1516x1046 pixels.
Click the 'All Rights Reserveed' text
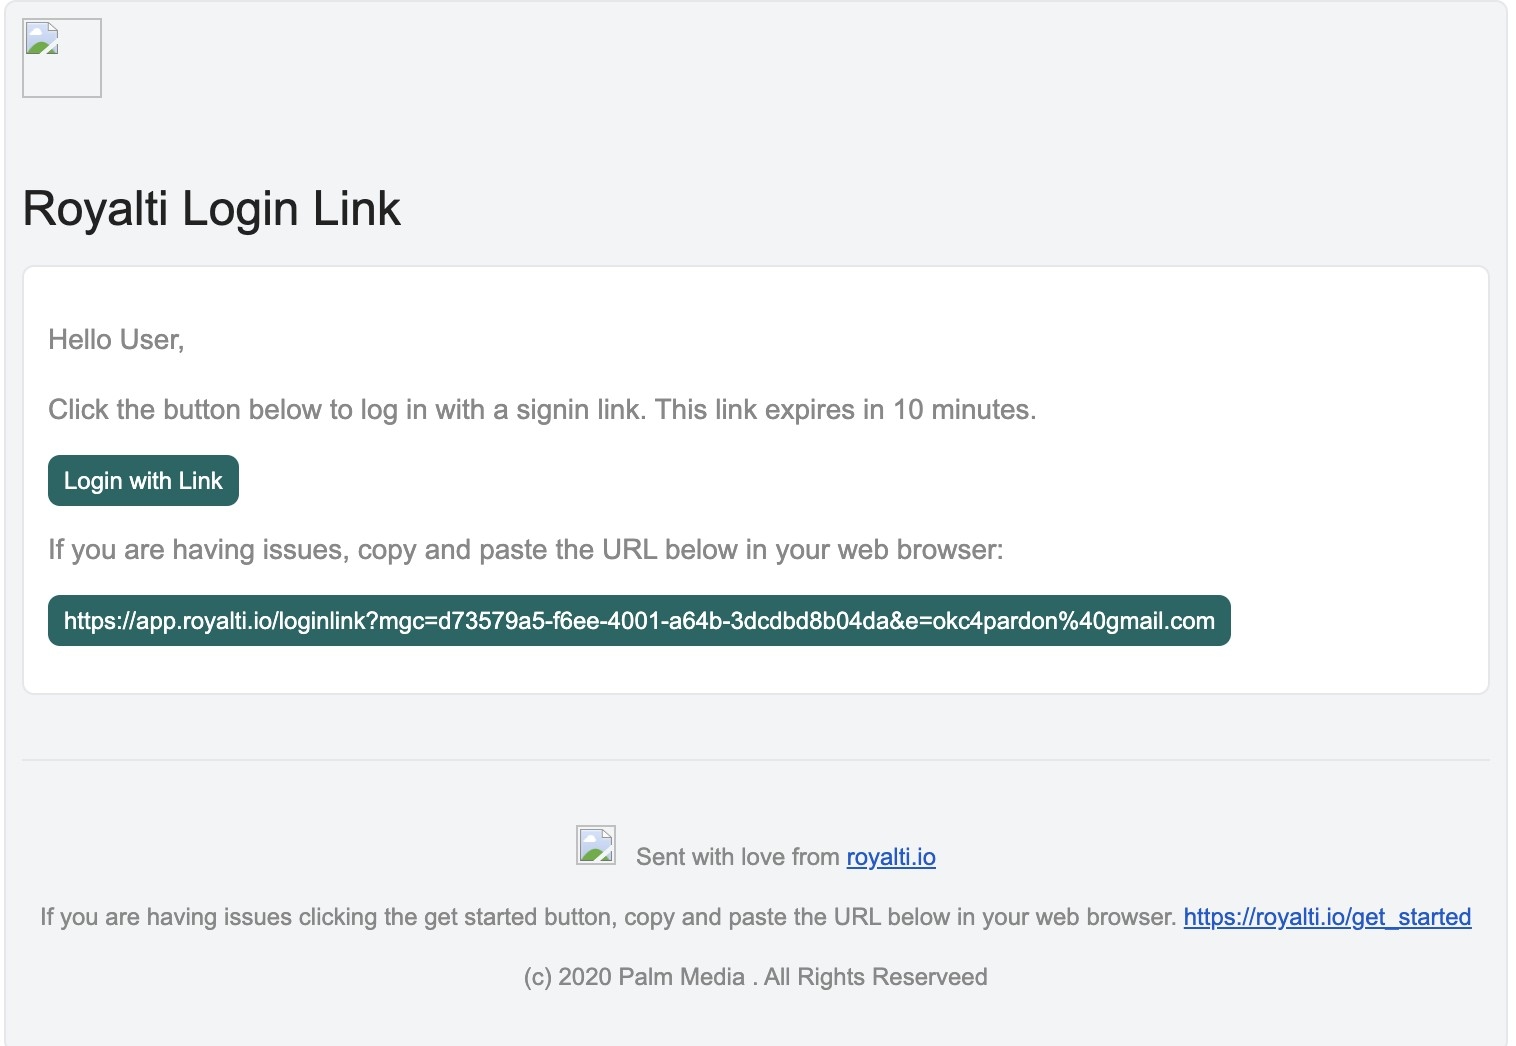[876, 977]
